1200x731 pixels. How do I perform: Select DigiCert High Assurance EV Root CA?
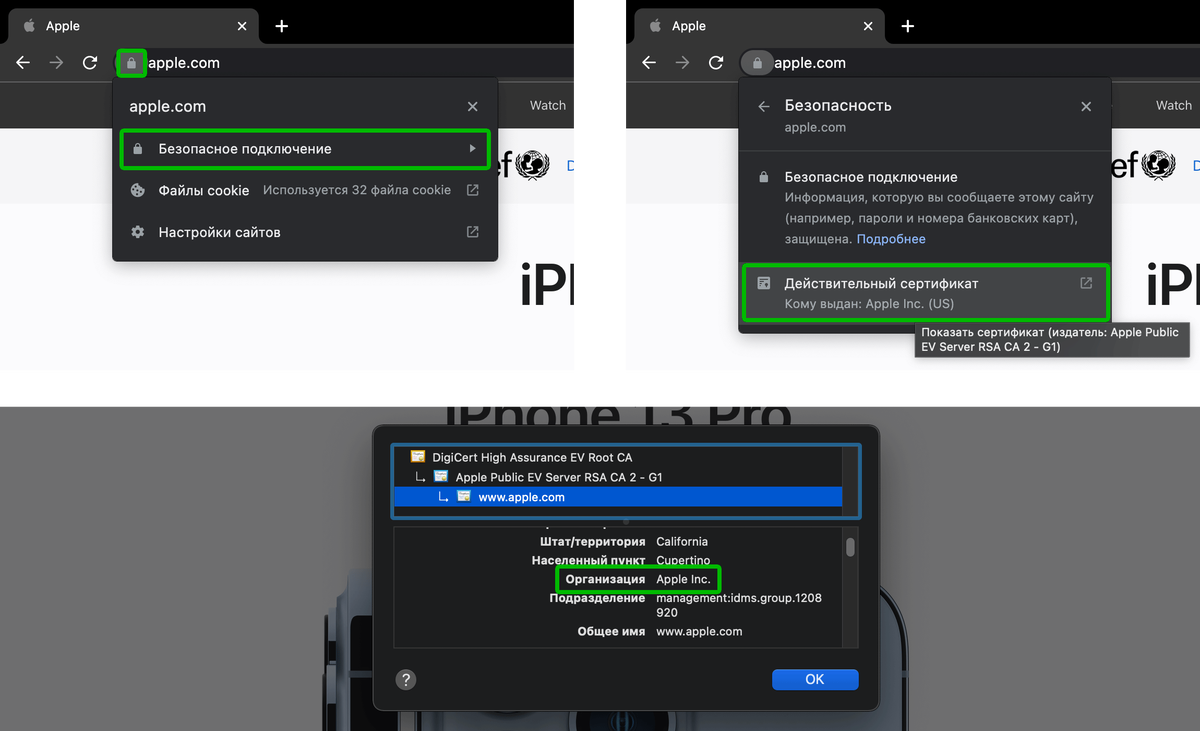(x=532, y=457)
